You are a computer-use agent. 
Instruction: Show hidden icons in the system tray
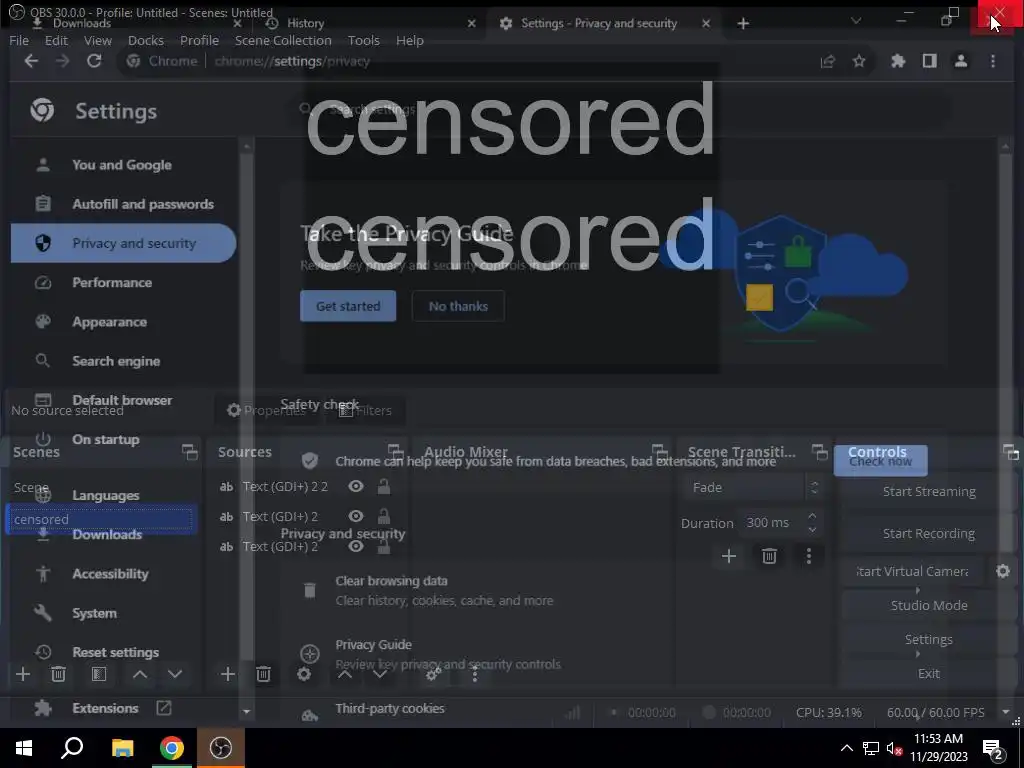click(x=846, y=748)
